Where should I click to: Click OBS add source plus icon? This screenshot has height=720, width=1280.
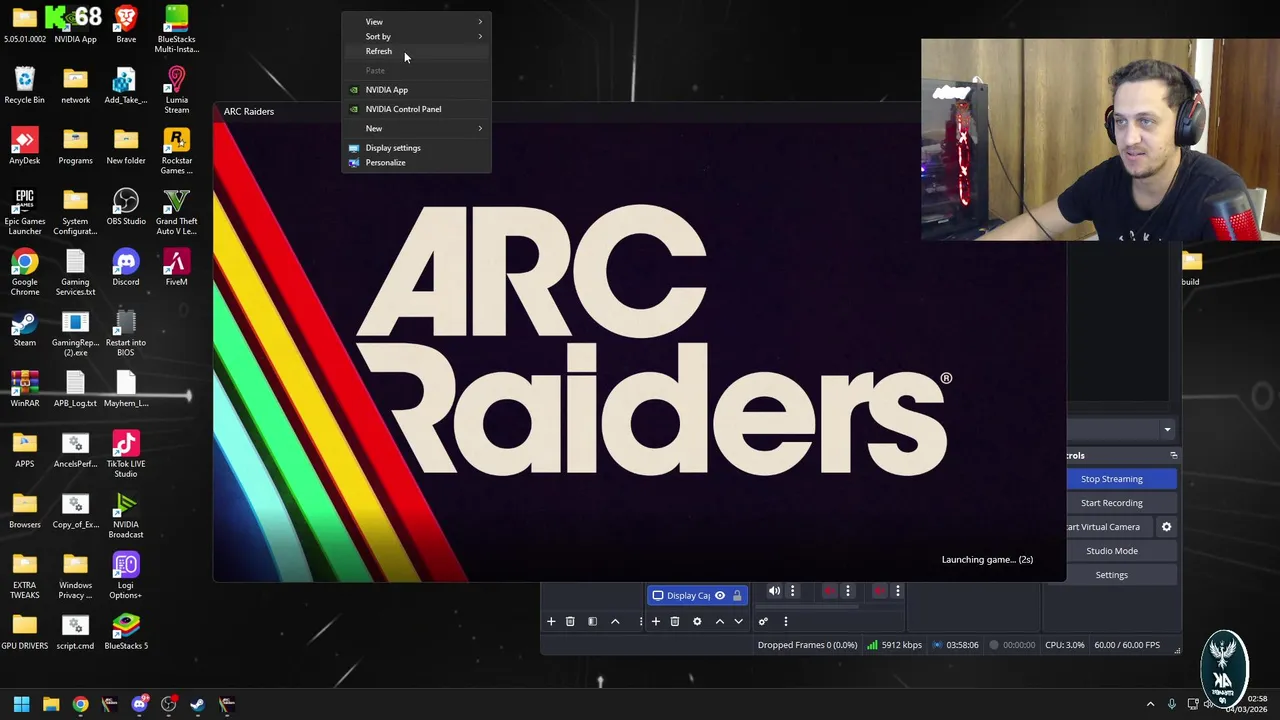[656, 621]
